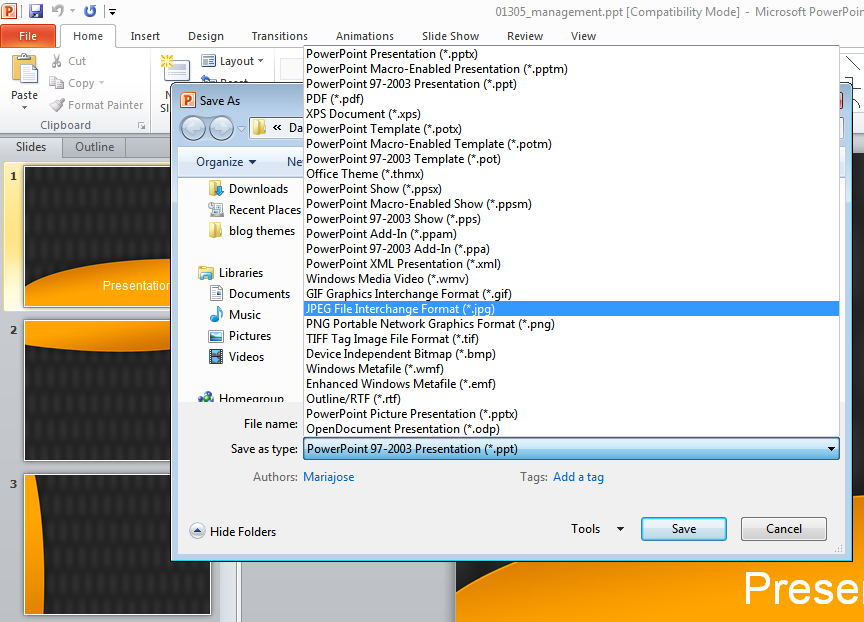Image resolution: width=864 pixels, height=622 pixels.
Task: Click the PowerPoint application icon in title bar
Action: pyautogui.click(x=9, y=10)
